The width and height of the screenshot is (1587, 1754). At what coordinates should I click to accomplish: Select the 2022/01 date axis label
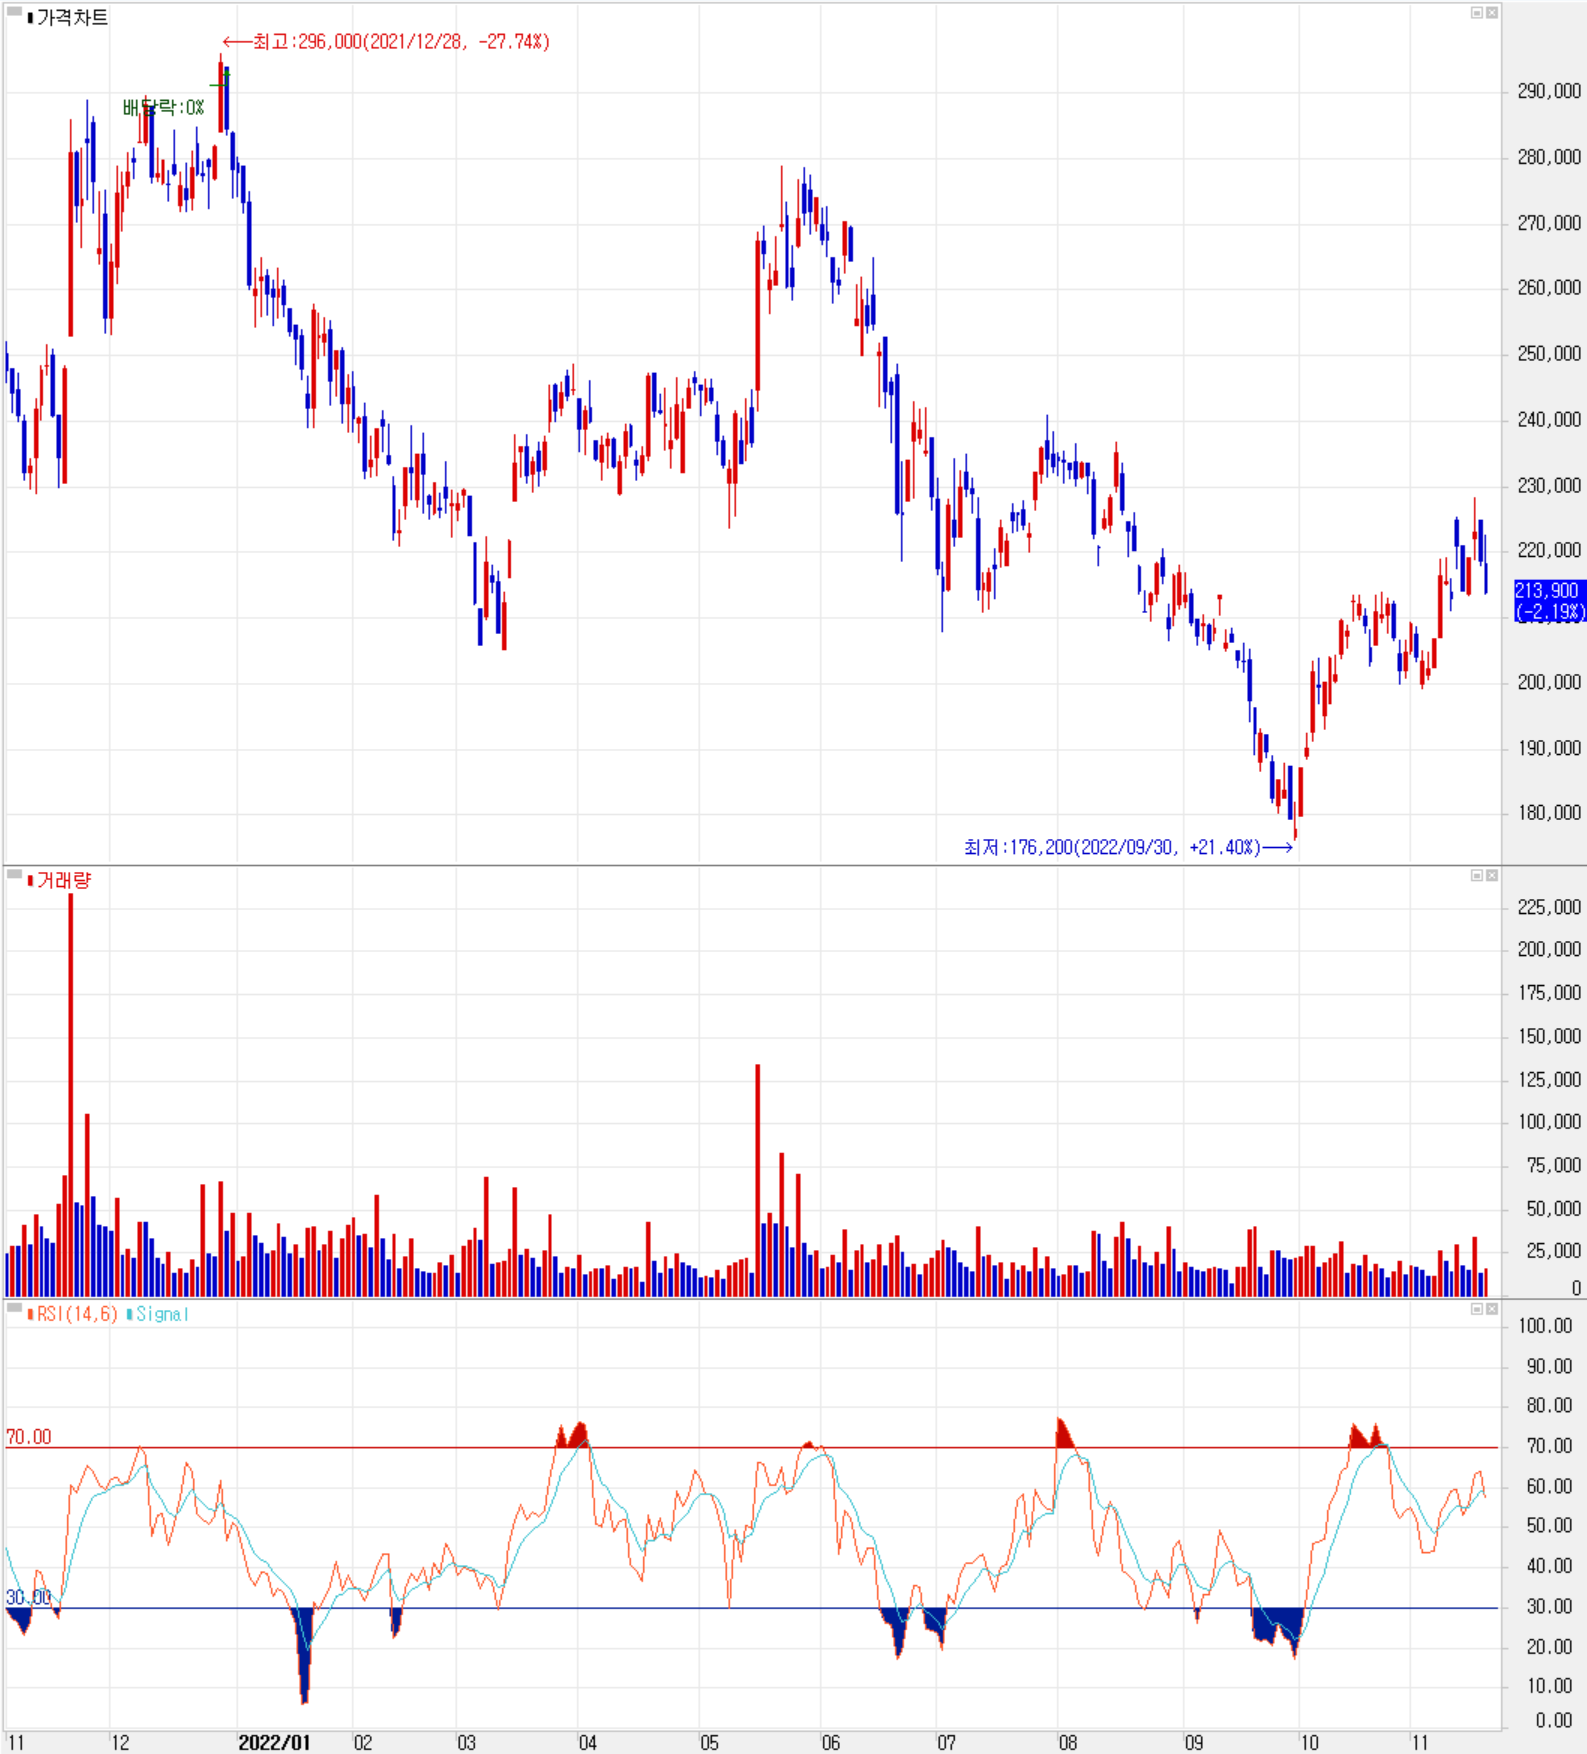click(x=274, y=1742)
